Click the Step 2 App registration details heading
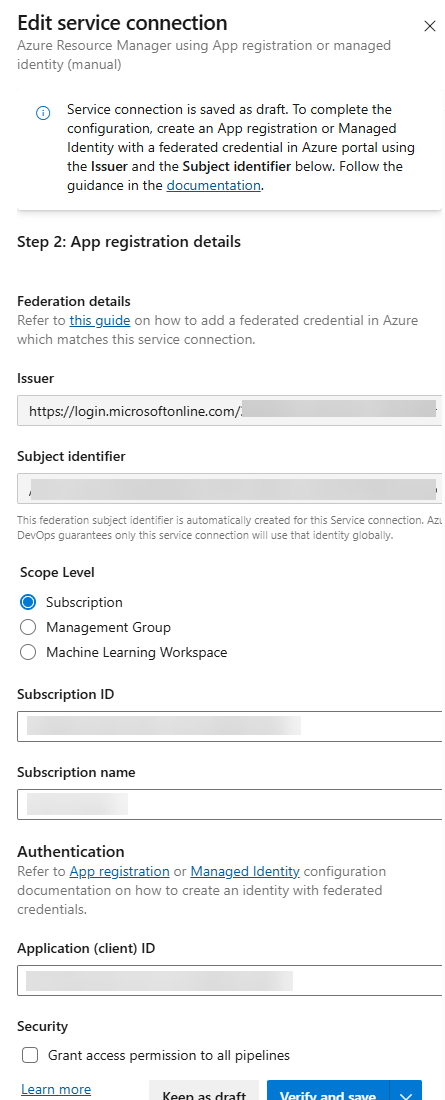Viewport: 445px width, 1100px height. (x=129, y=242)
